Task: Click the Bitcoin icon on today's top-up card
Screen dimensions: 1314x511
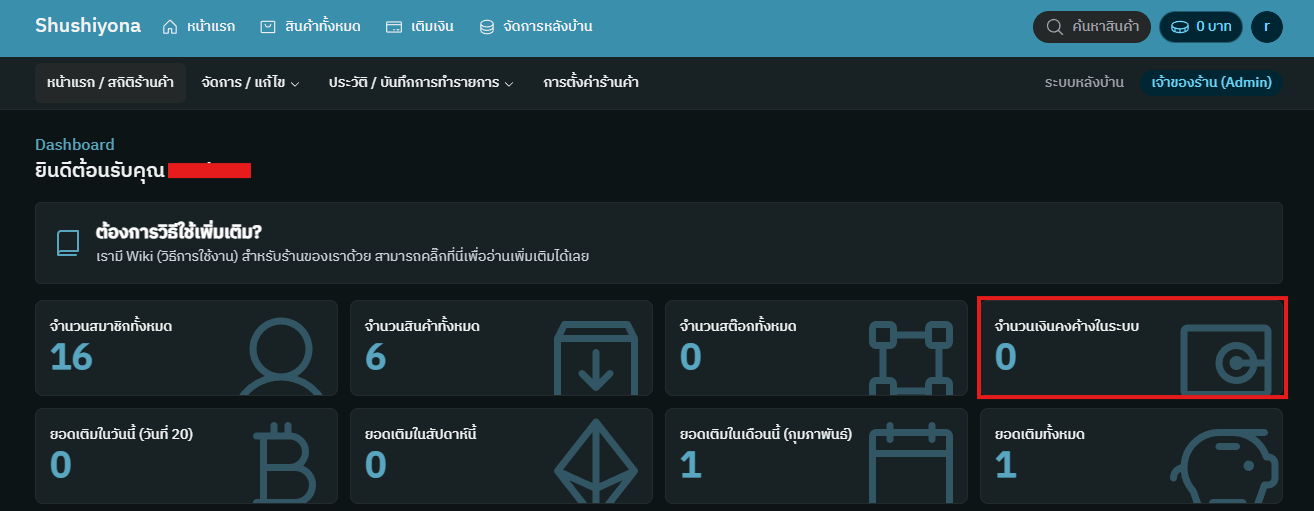Action: pyautogui.click(x=283, y=465)
